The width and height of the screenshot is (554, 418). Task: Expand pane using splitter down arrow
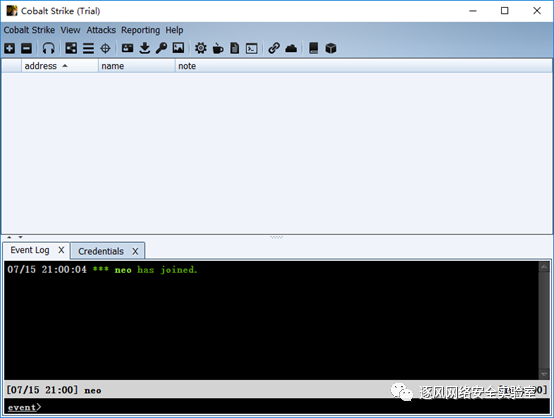[20, 237]
